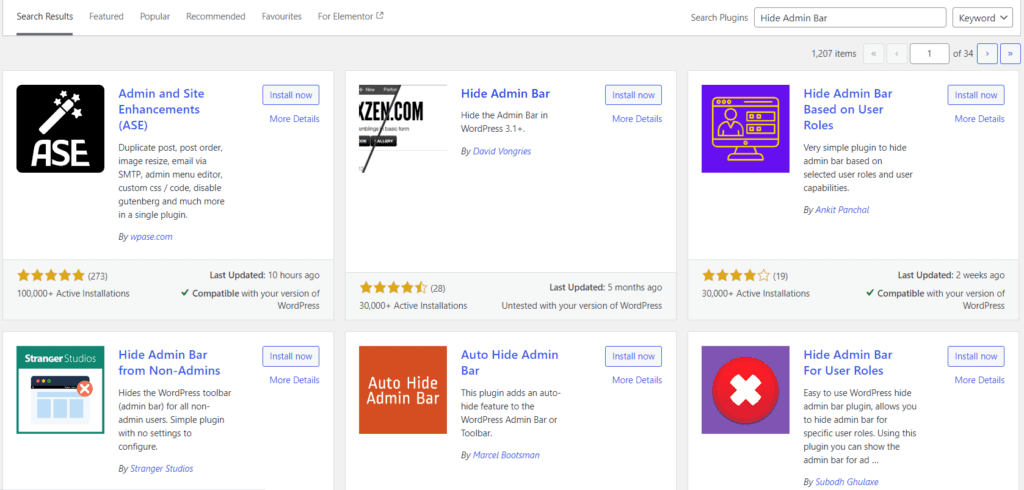Click the orange Auto Hide Admin Bar icon
Image resolution: width=1024 pixels, height=490 pixels.
[403, 390]
